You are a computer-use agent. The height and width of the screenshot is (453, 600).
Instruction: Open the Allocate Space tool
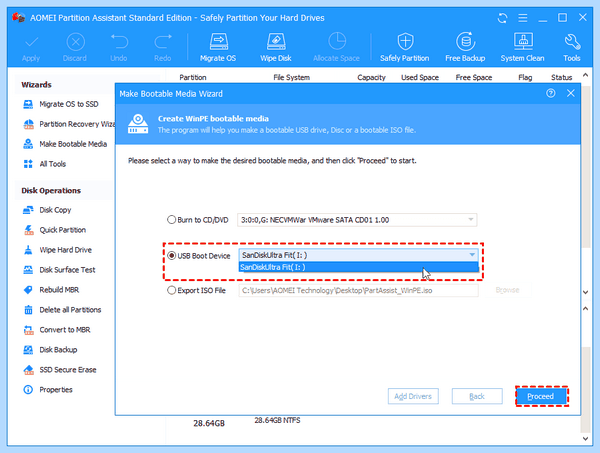click(336, 47)
